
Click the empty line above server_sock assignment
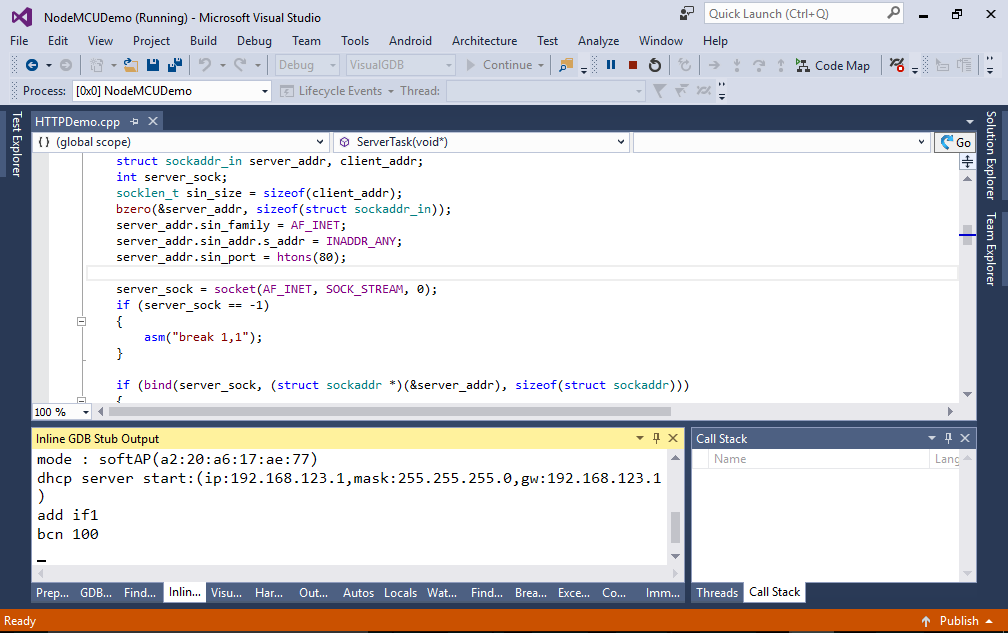(521, 273)
